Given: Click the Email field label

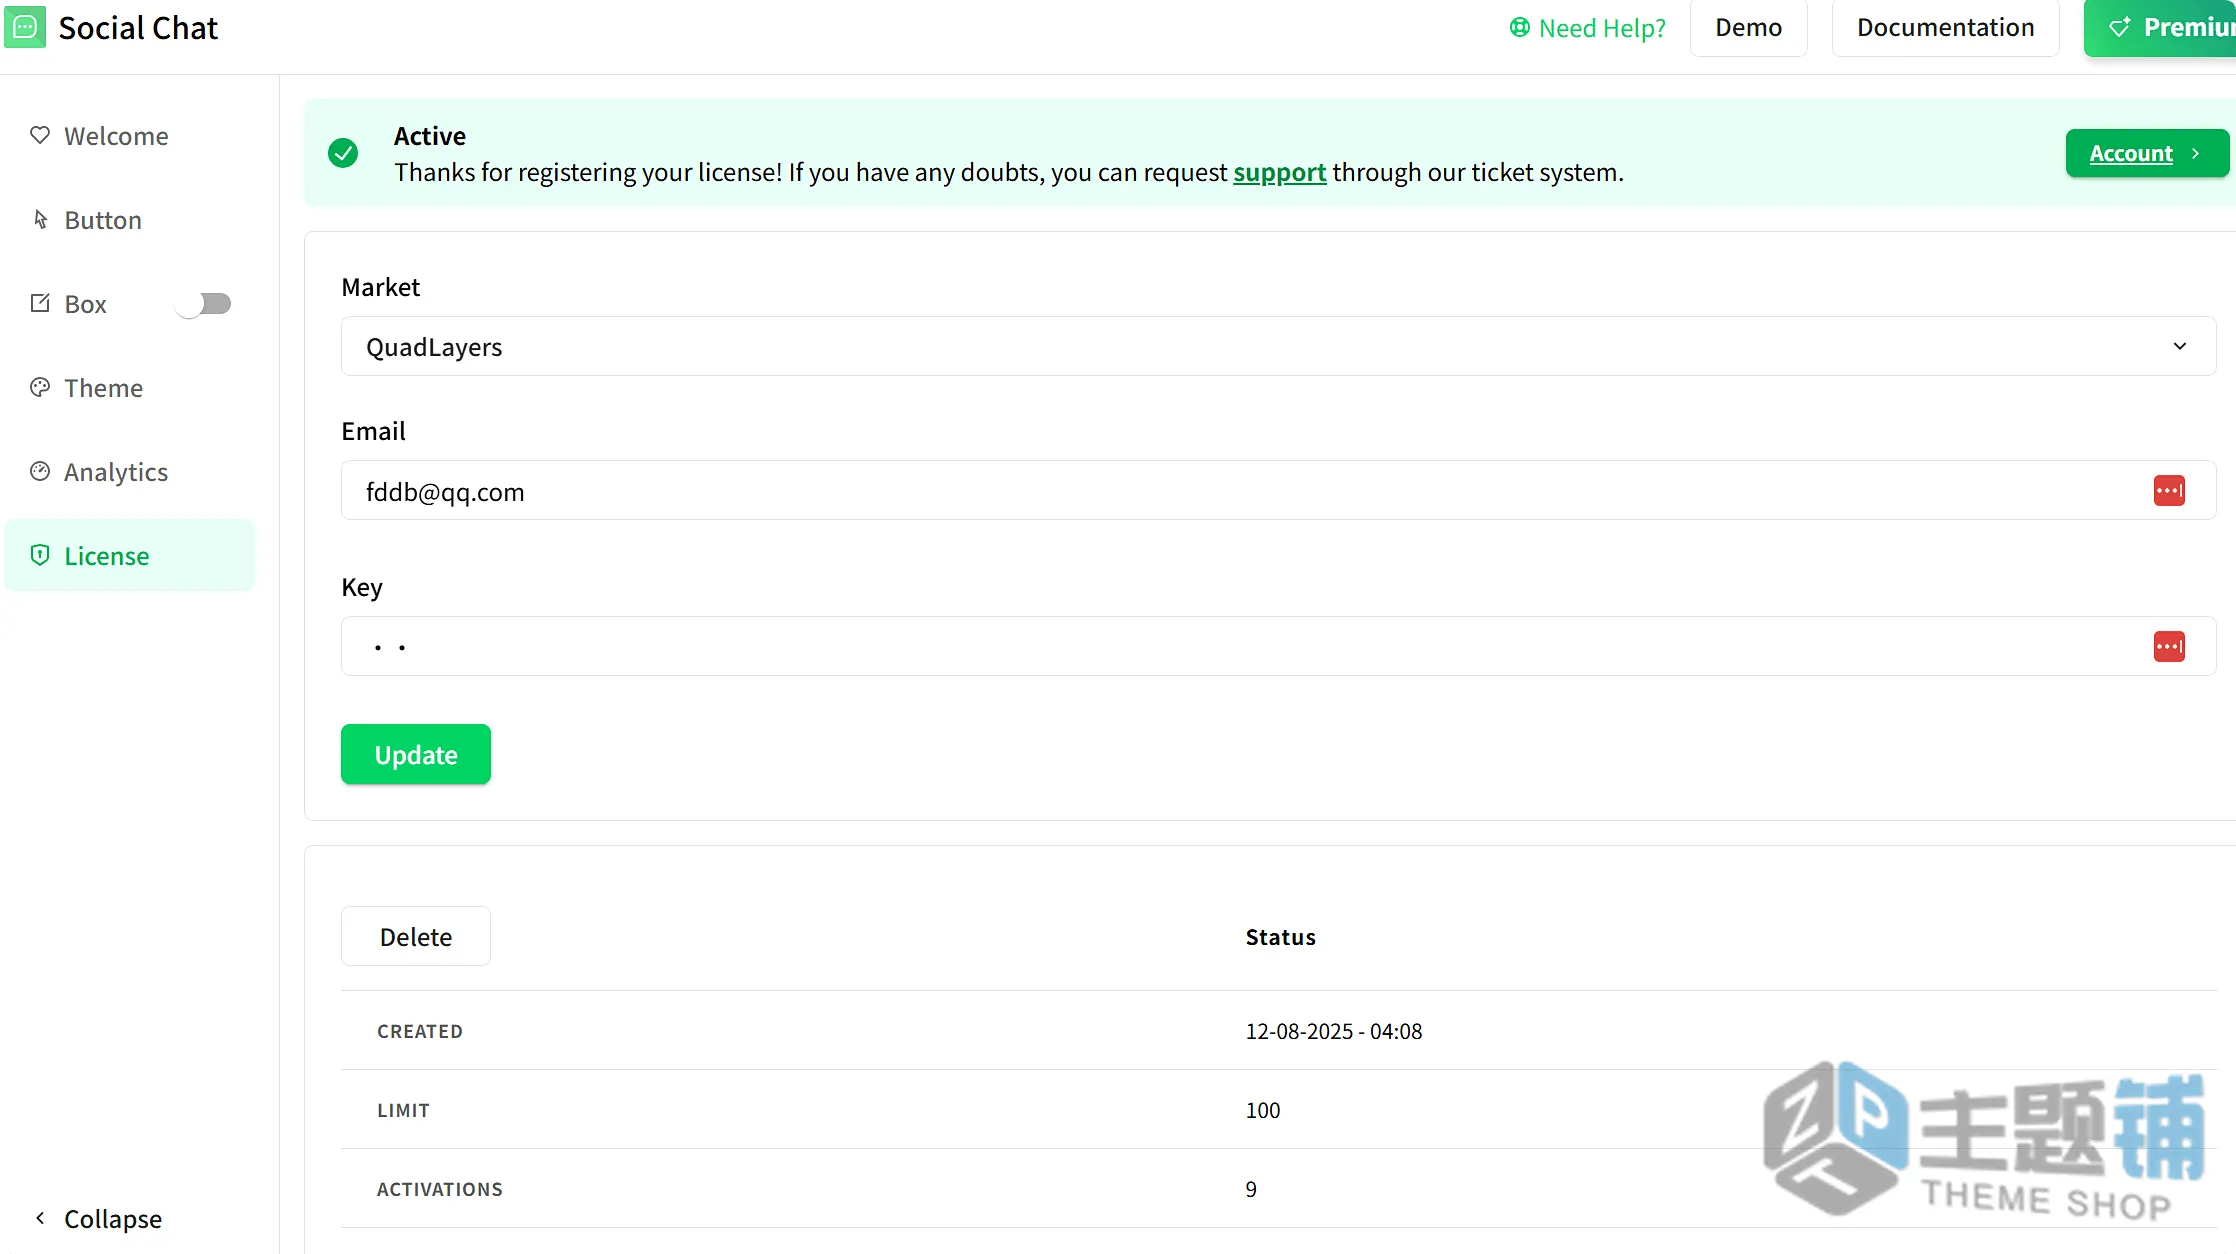Looking at the screenshot, I should (373, 431).
